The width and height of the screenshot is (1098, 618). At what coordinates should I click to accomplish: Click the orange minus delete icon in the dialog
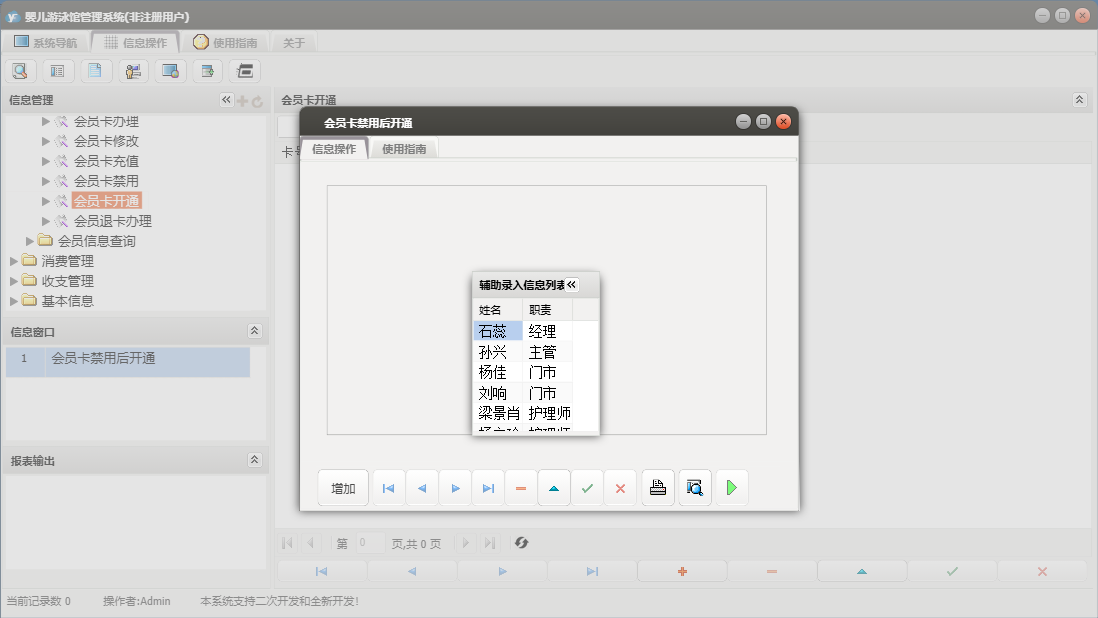click(521, 488)
